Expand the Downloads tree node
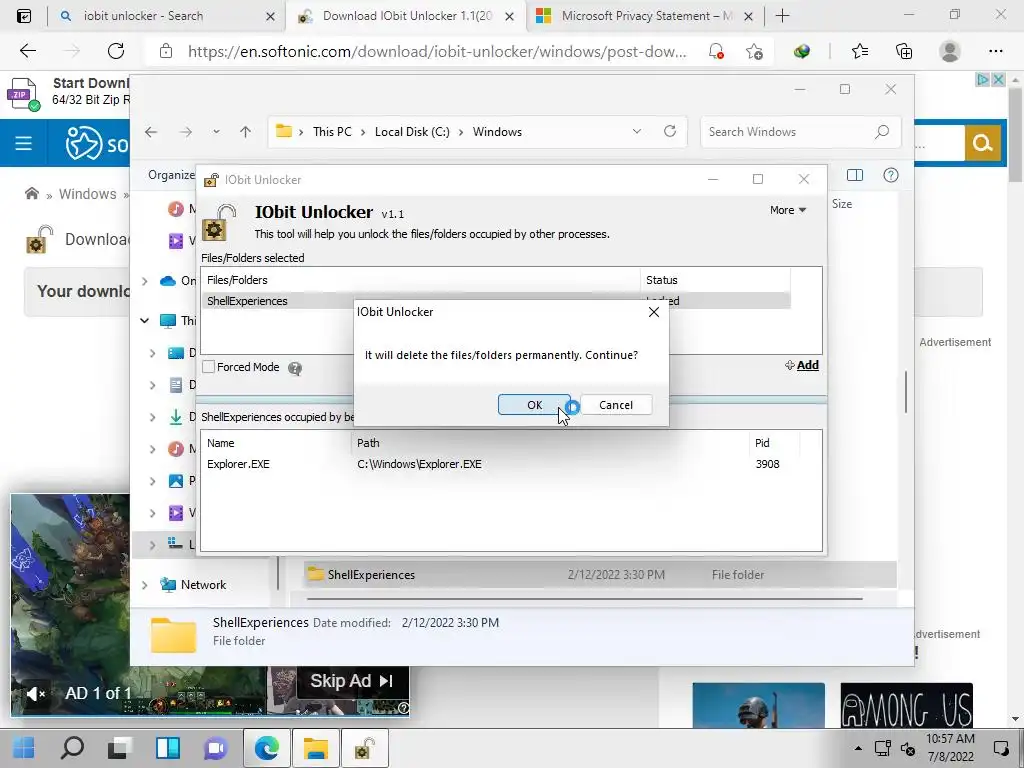The image size is (1024, 768). 153,417
